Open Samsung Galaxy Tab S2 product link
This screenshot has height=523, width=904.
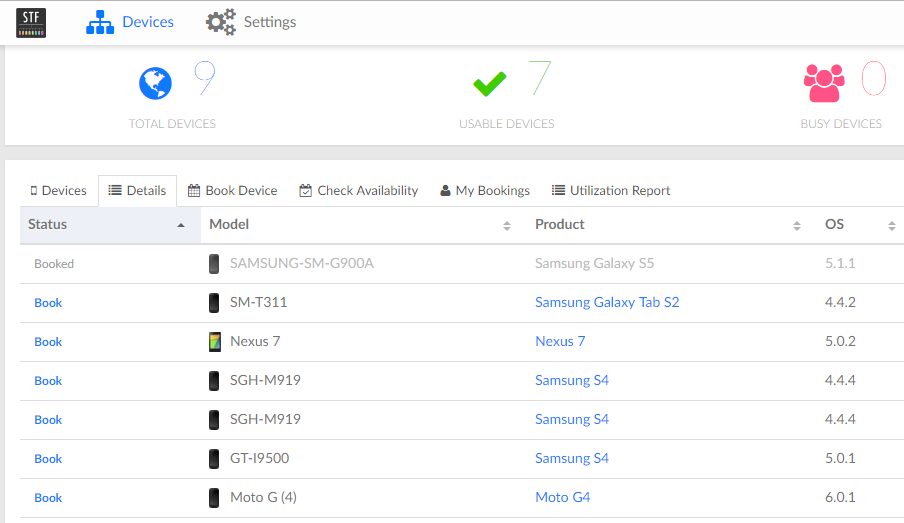607,303
